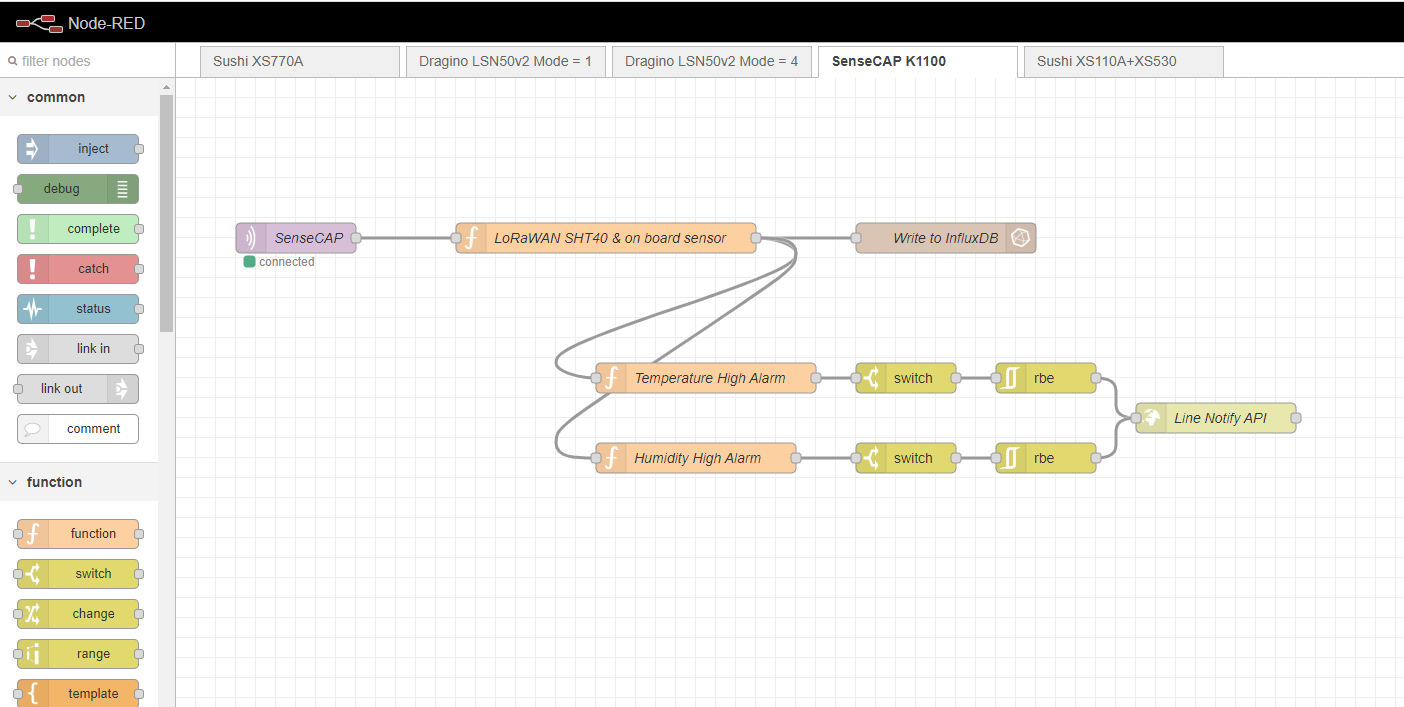The height and width of the screenshot is (707, 1404).
Task: Click the LoRaWAN SHT40 function node icon
Action: [471, 238]
